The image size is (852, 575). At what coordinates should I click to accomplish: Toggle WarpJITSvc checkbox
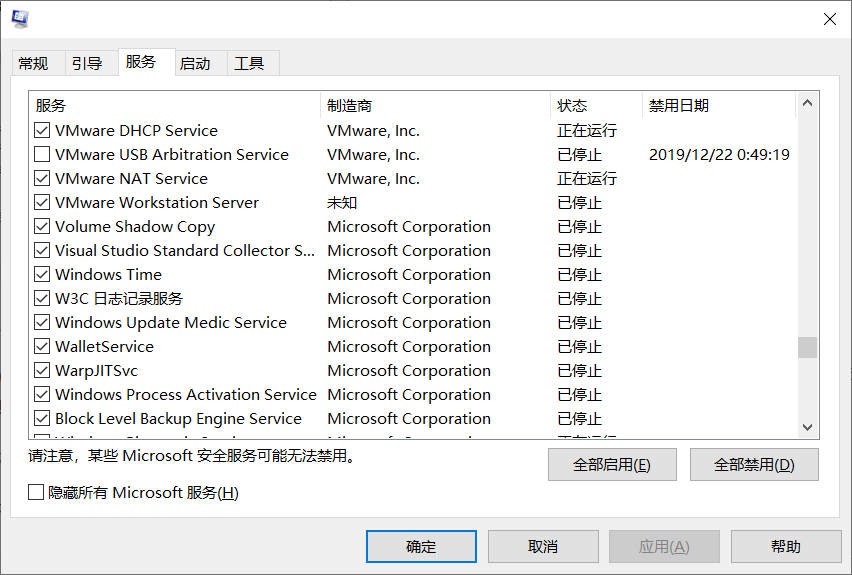click(42, 370)
